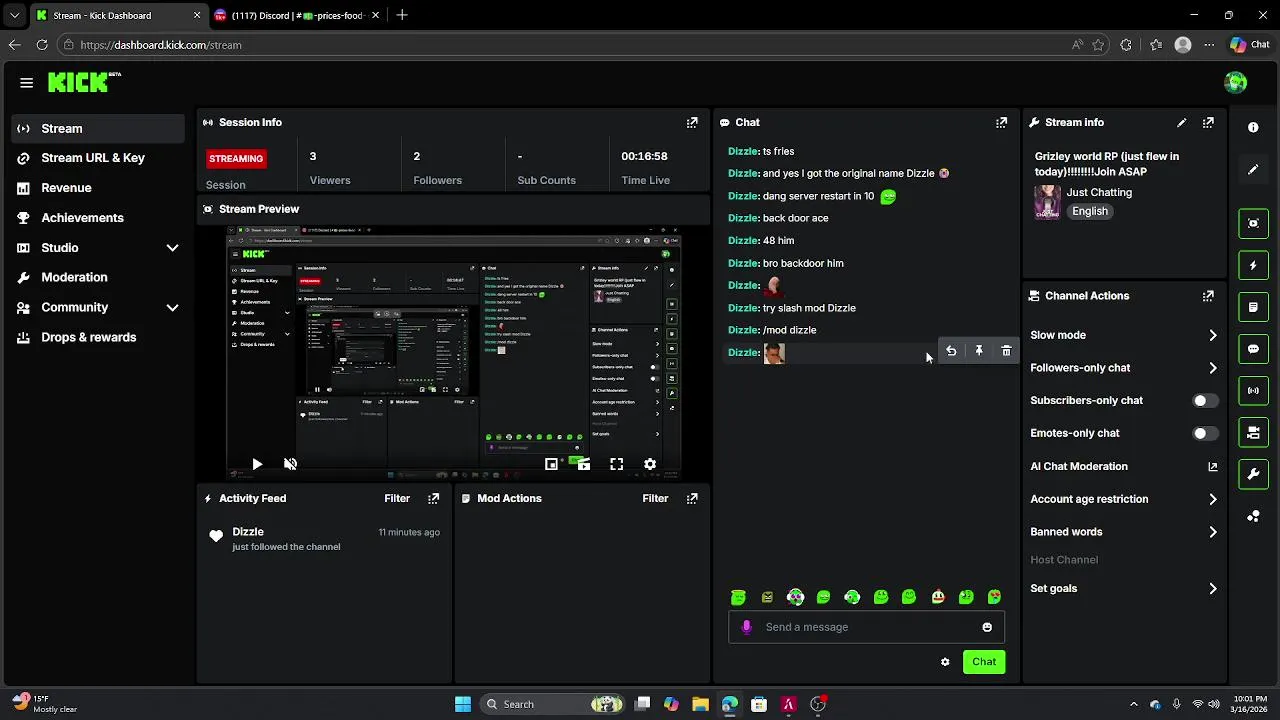
Task: Enable Subscribers-only chat toggle
Action: (x=1205, y=401)
